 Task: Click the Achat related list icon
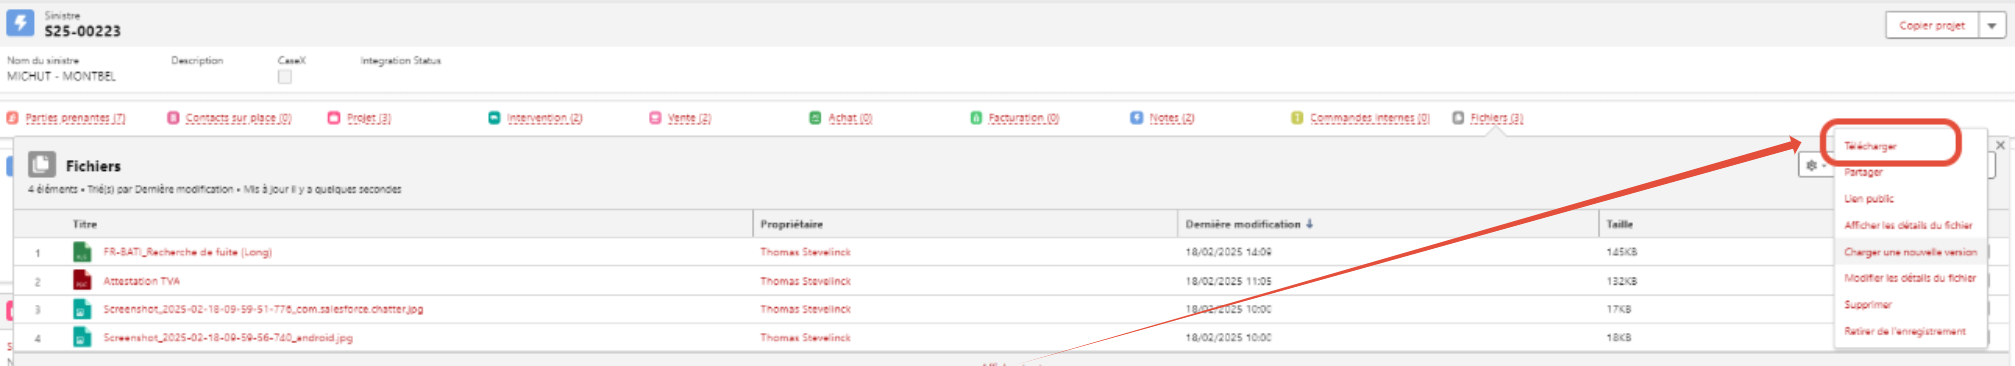point(815,118)
